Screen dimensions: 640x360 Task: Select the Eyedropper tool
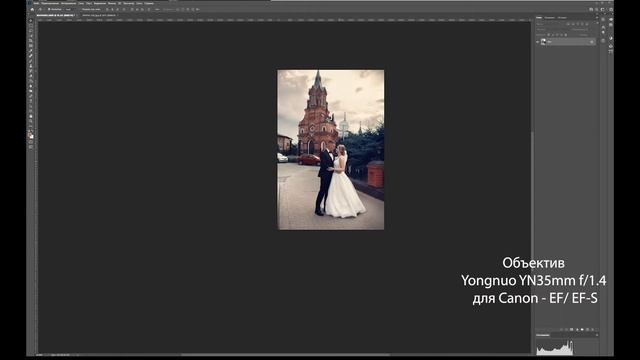click(x=31, y=51)
